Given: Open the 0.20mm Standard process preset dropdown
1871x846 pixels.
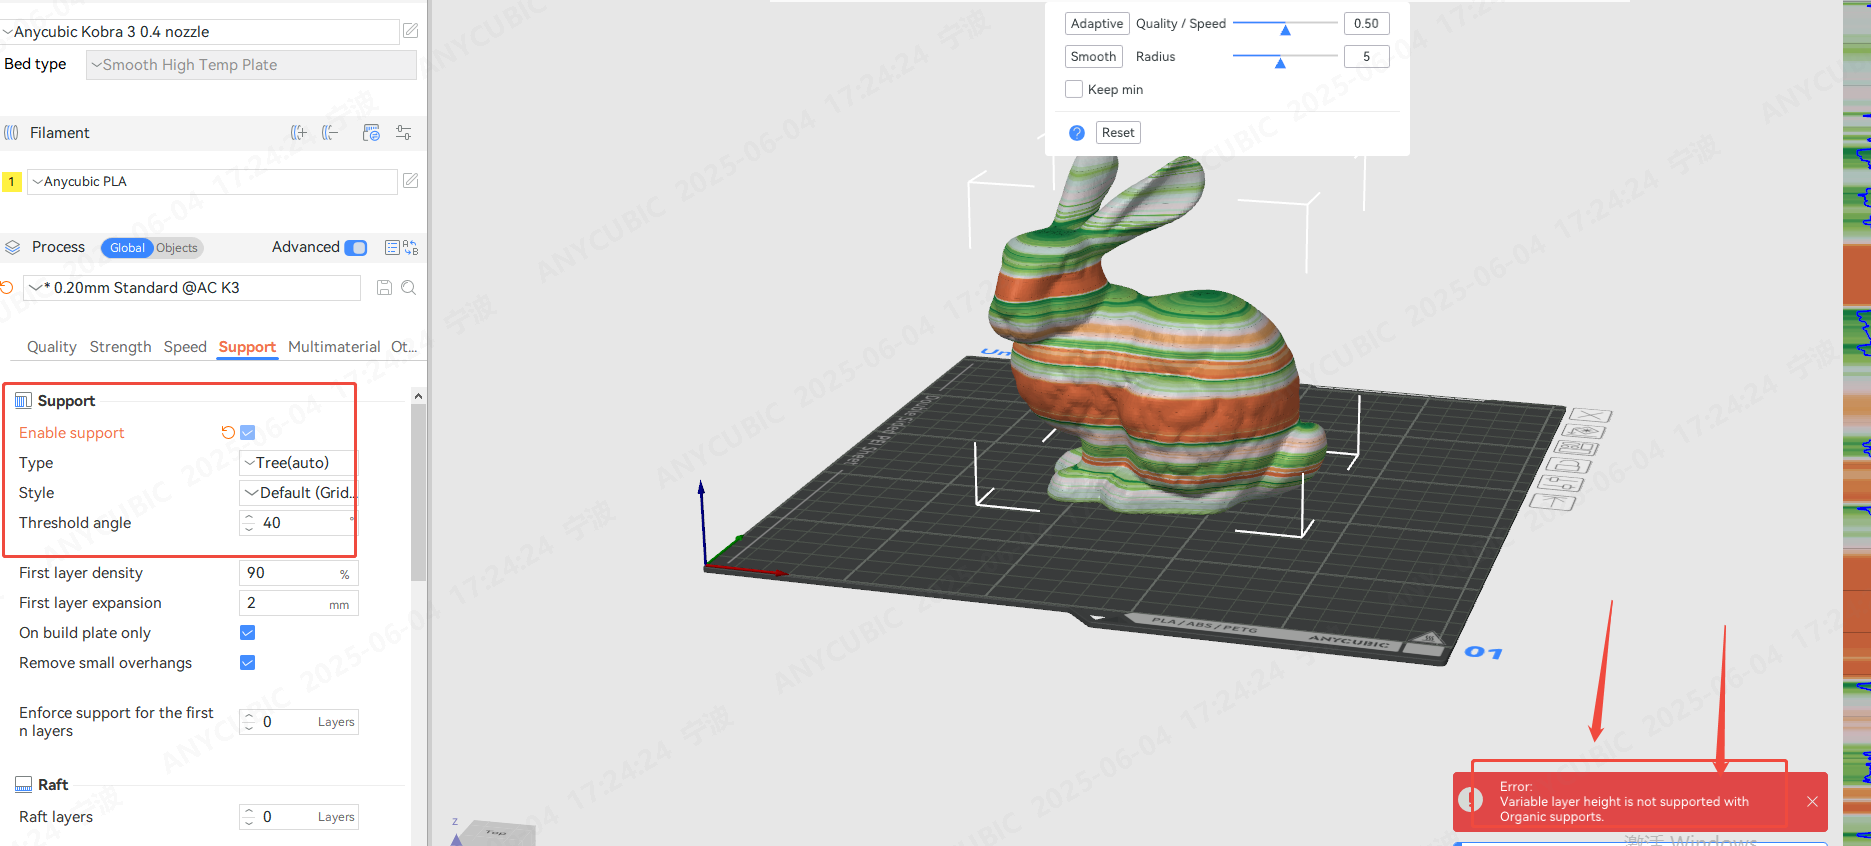Looking at the screenshot, I should tap(192, 288).
